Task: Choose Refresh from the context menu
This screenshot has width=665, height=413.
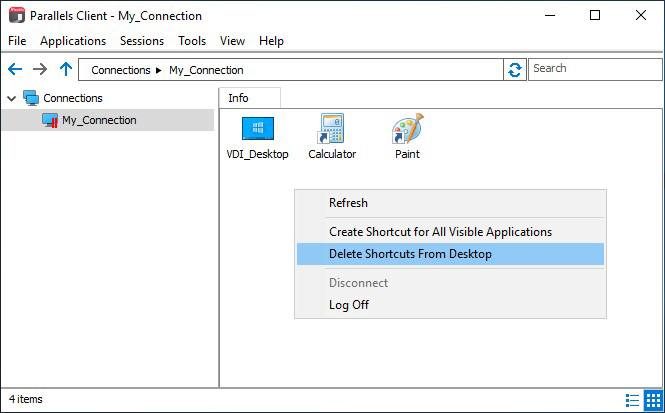Action: click(450, 203)
